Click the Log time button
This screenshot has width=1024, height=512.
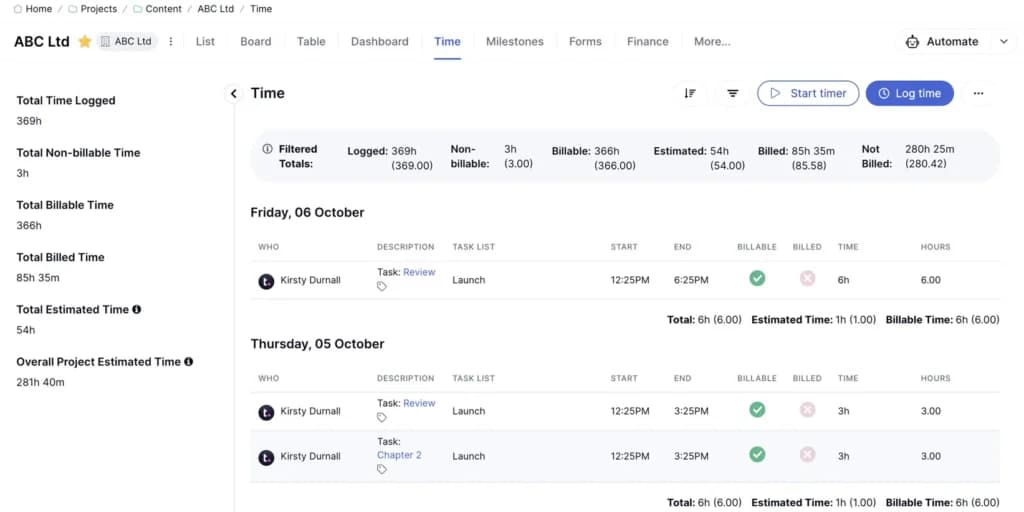tap(910, 93)
